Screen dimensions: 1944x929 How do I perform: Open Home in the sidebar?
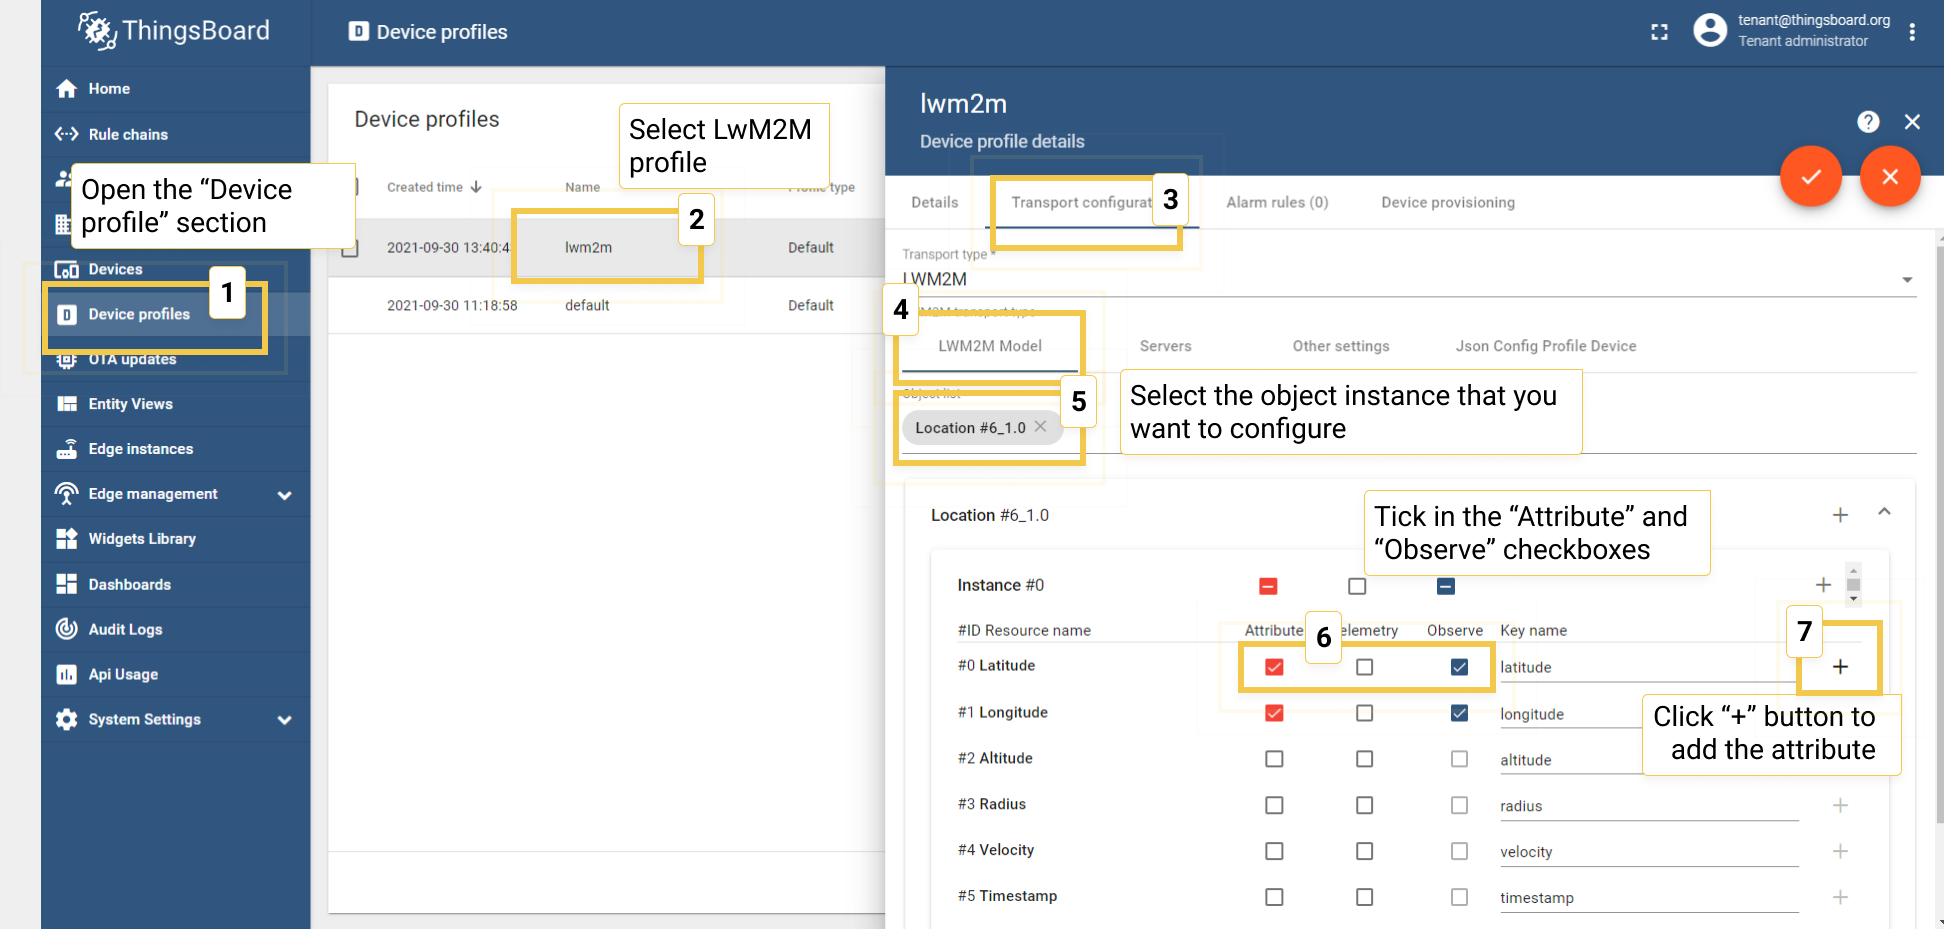tap(108, 89)
